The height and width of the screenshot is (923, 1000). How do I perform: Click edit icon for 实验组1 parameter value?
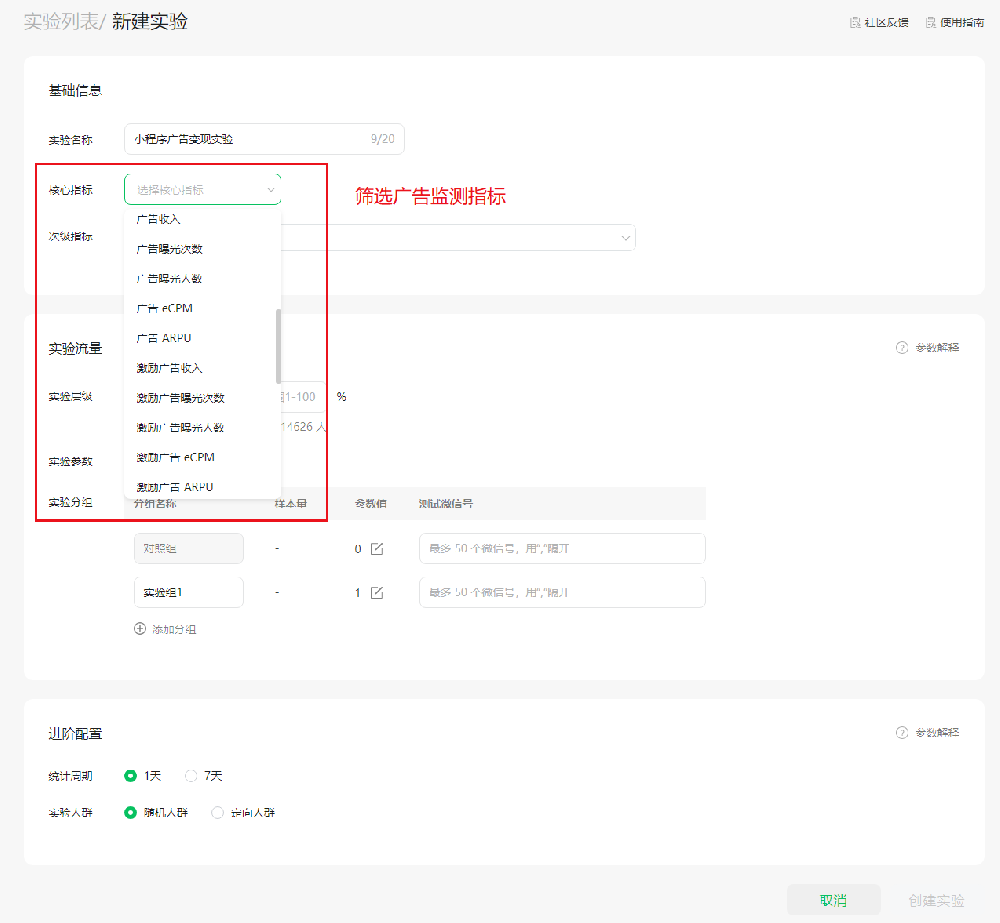pos(377,593)
